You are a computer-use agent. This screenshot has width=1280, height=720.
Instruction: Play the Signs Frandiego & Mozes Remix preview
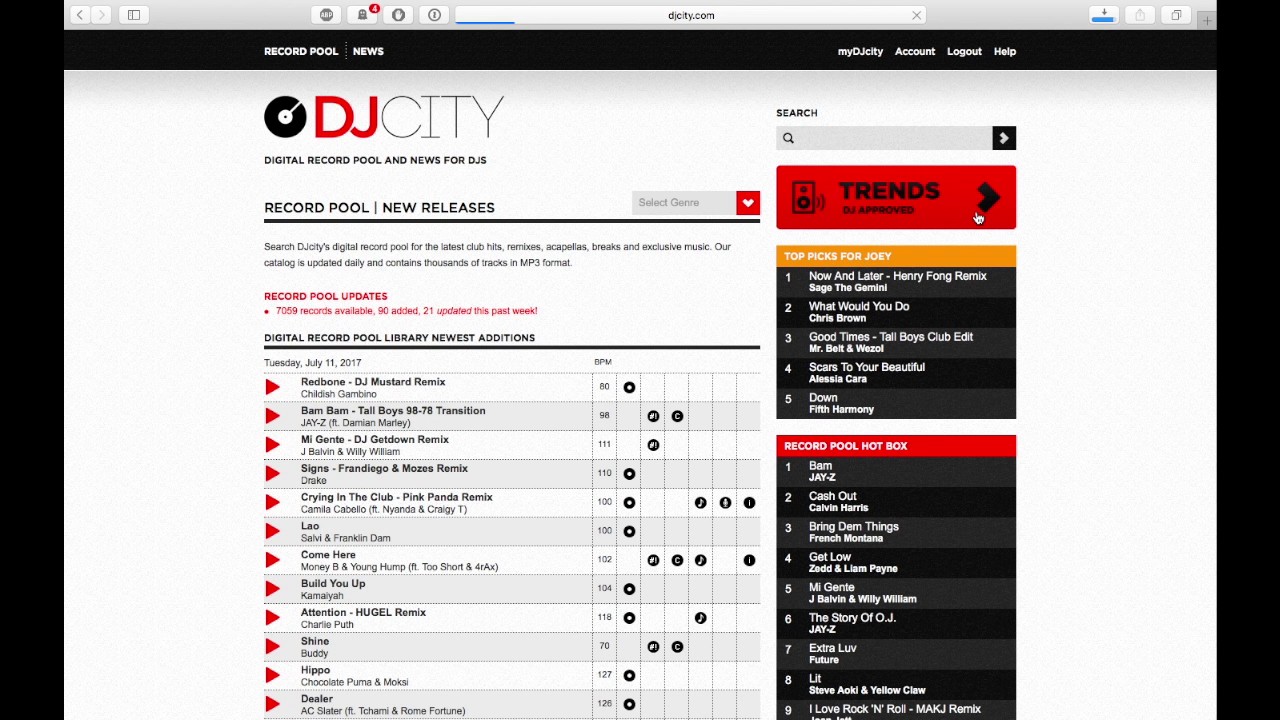point(272,473)
